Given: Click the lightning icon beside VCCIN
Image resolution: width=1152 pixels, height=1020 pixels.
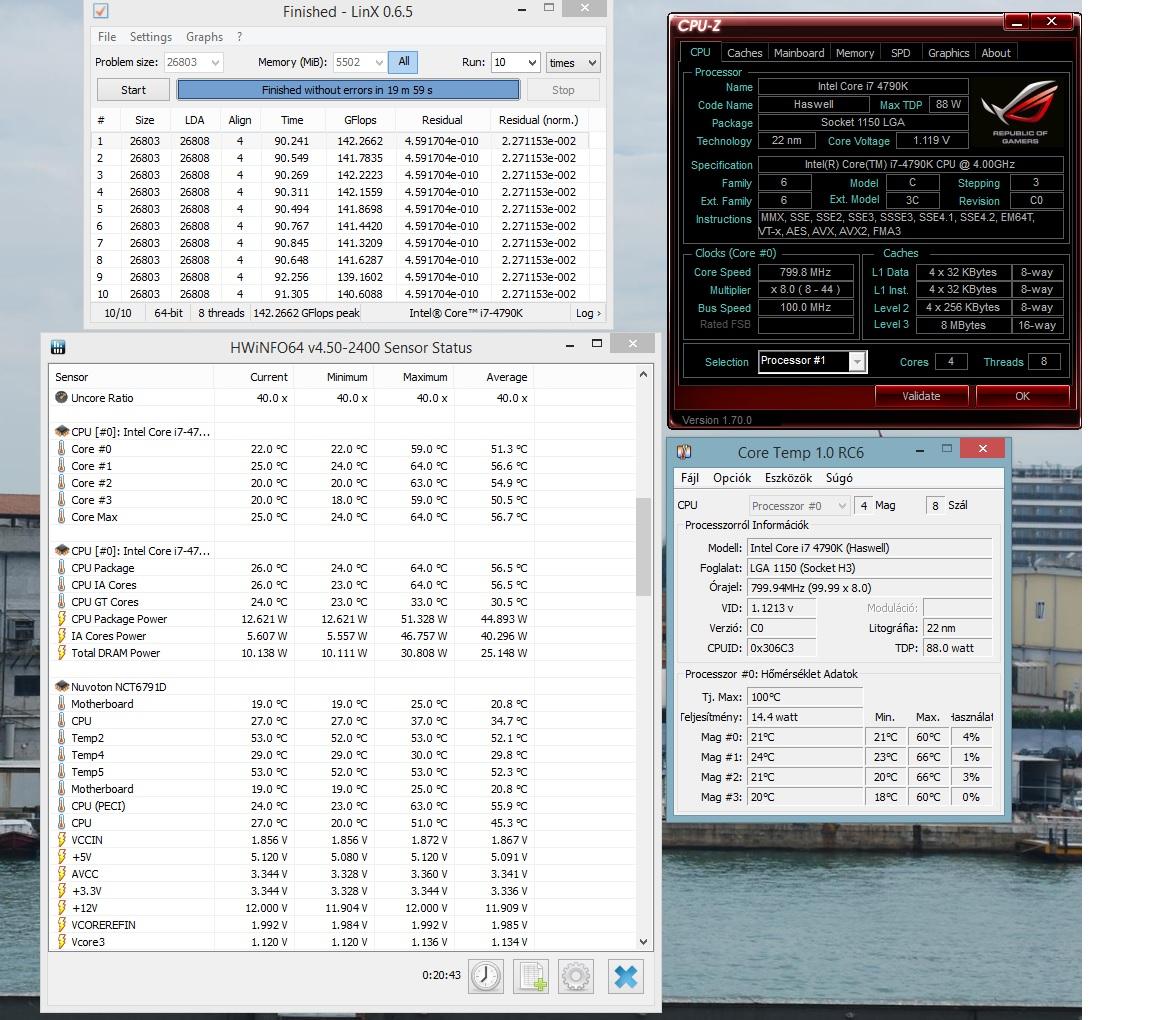Looking at the screenshot, I should [62, 840].
